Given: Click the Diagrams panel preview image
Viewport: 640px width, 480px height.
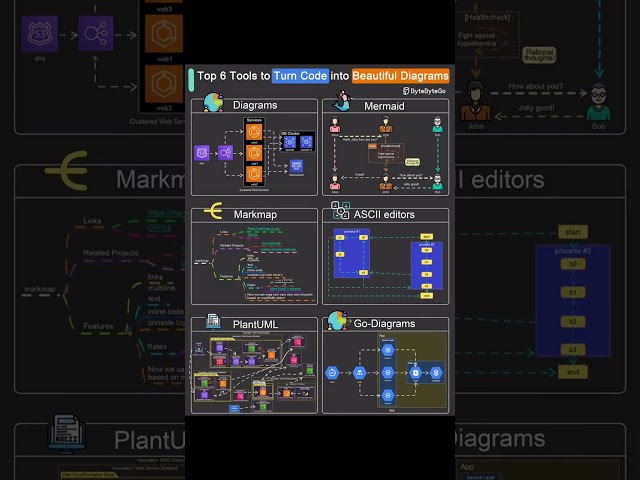Looking at the screenshot, I should (254, 154).
